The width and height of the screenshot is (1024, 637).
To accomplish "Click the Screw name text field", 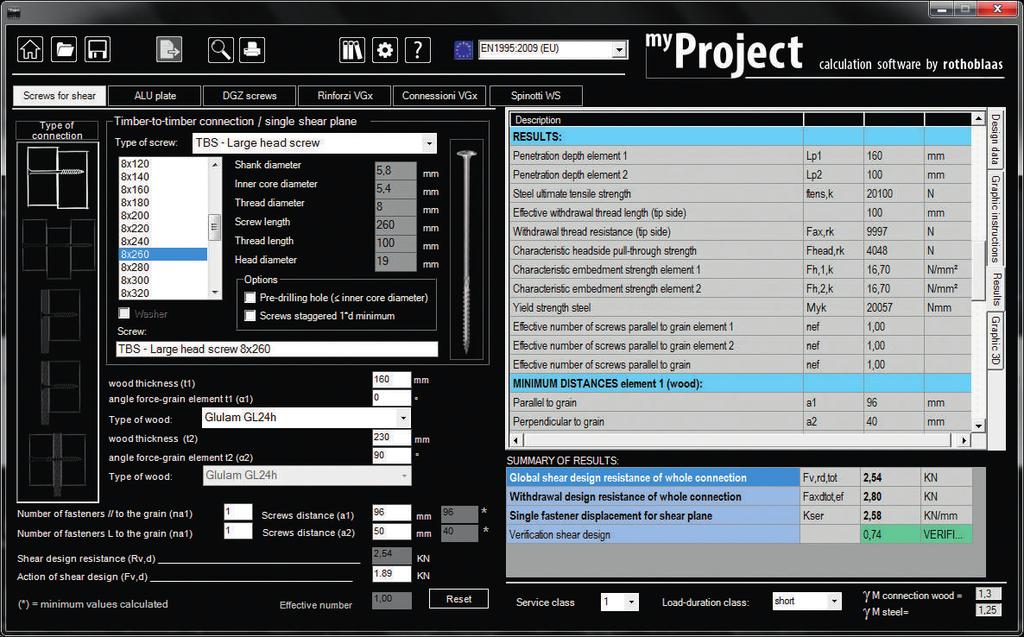I will [x=277, y=349].
